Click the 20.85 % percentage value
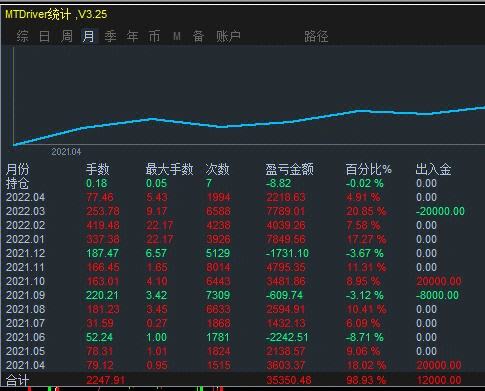 pos(366,211)
